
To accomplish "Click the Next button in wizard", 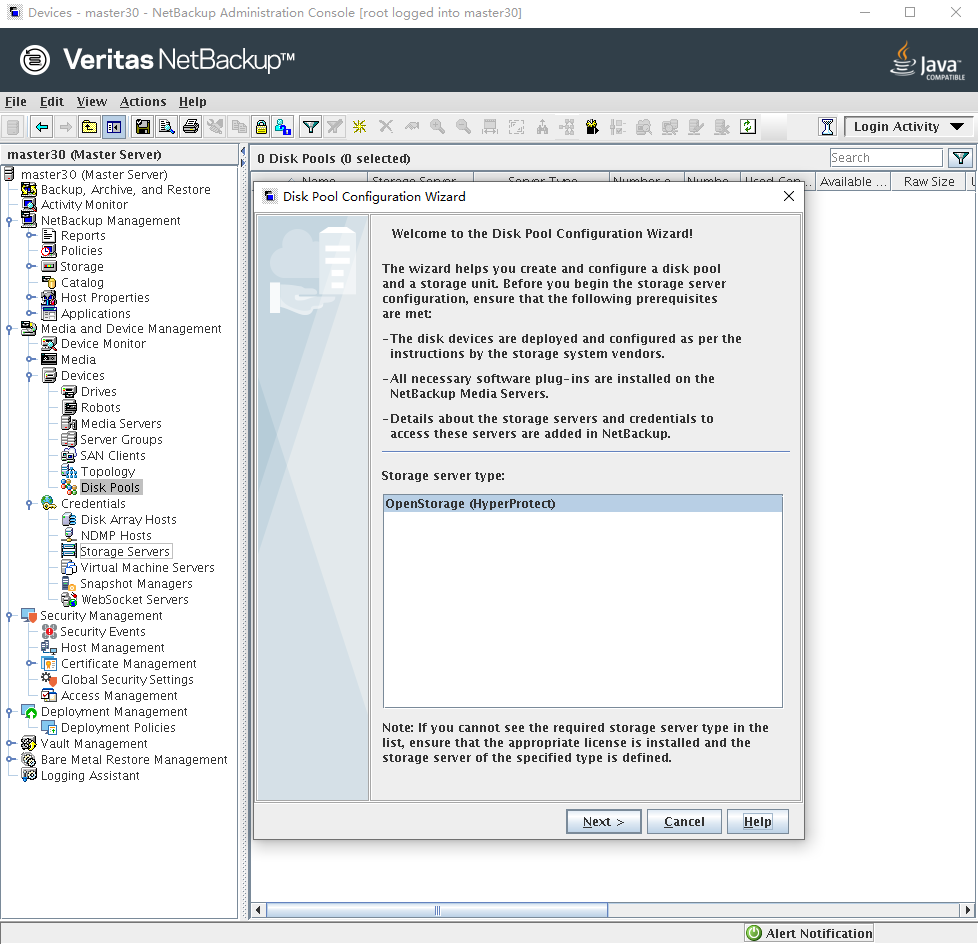I will click(x=603, y=821).
